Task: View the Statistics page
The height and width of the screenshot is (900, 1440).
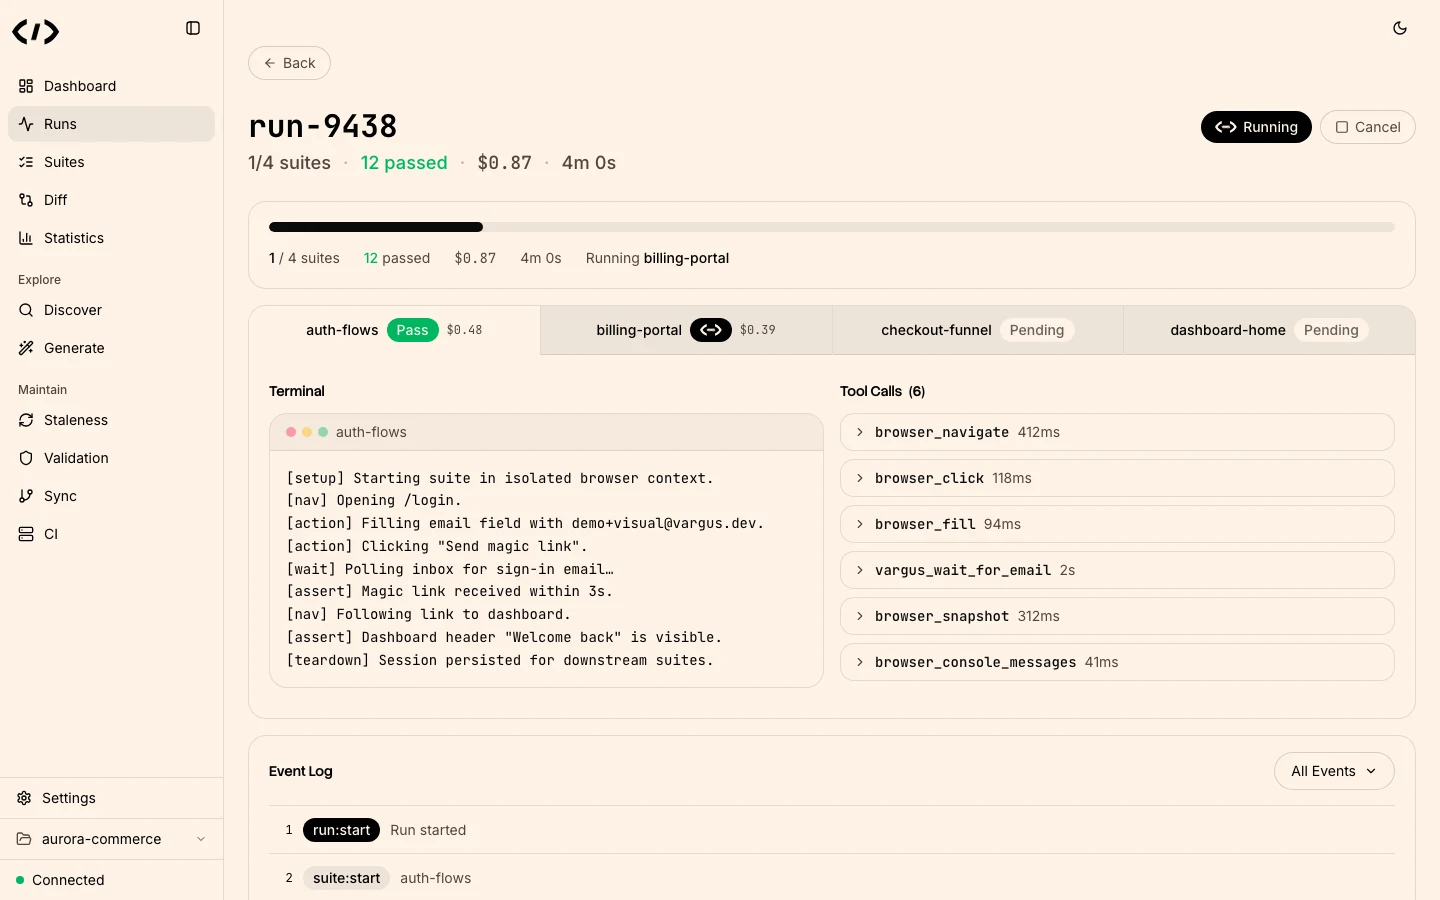Action: pyautogui.click(x=74, y=238)
